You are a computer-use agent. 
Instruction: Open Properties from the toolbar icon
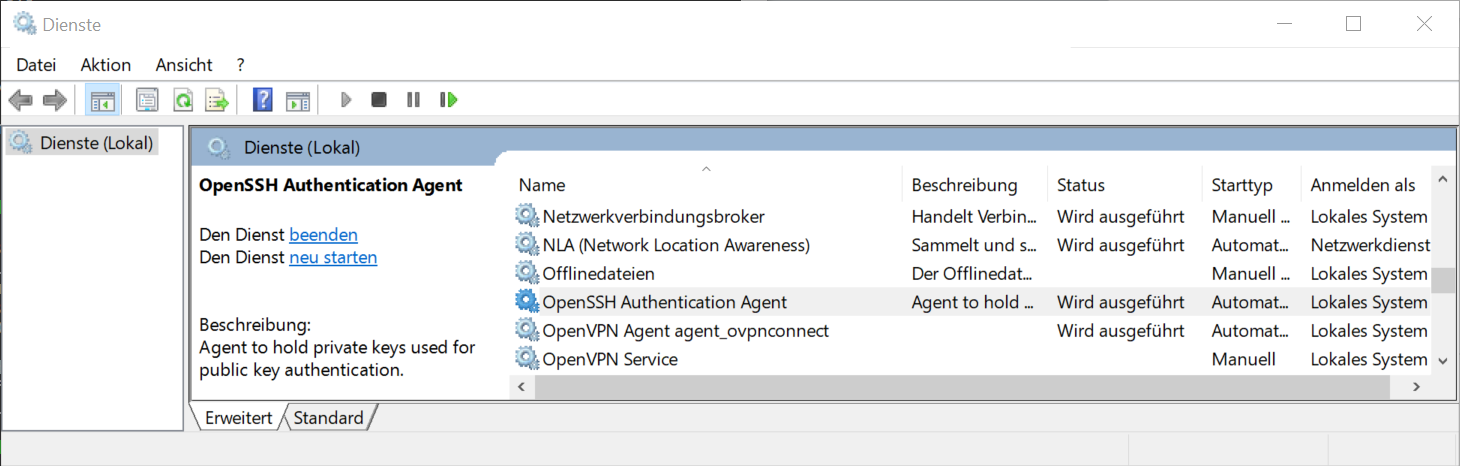tap(147, 100)
